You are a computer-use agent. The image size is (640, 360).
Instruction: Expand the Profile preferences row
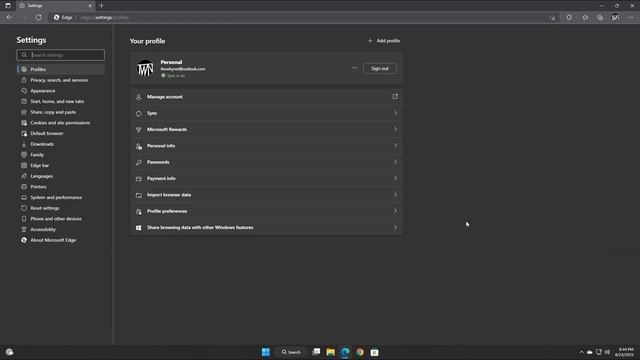click(x=267, y=211)
